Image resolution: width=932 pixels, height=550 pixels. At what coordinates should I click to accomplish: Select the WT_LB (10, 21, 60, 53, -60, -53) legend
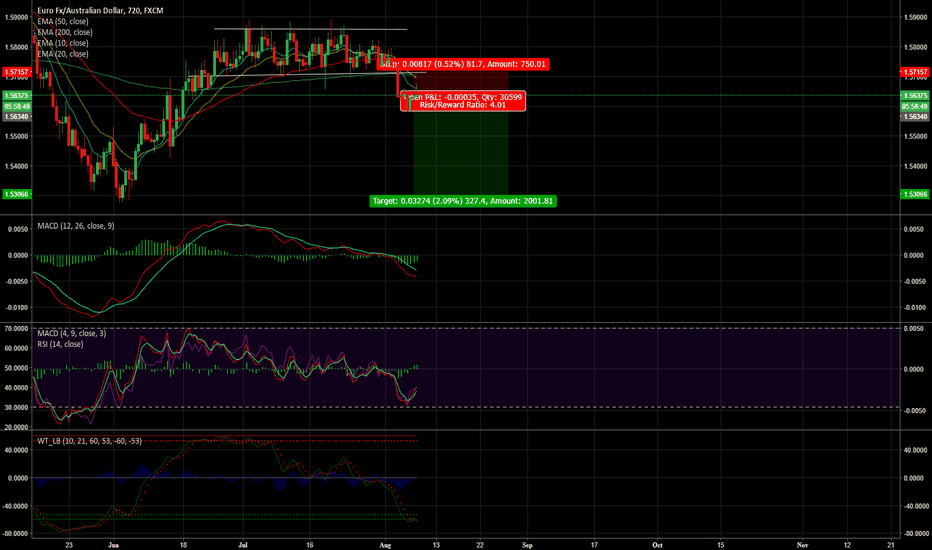click(90, 441)
